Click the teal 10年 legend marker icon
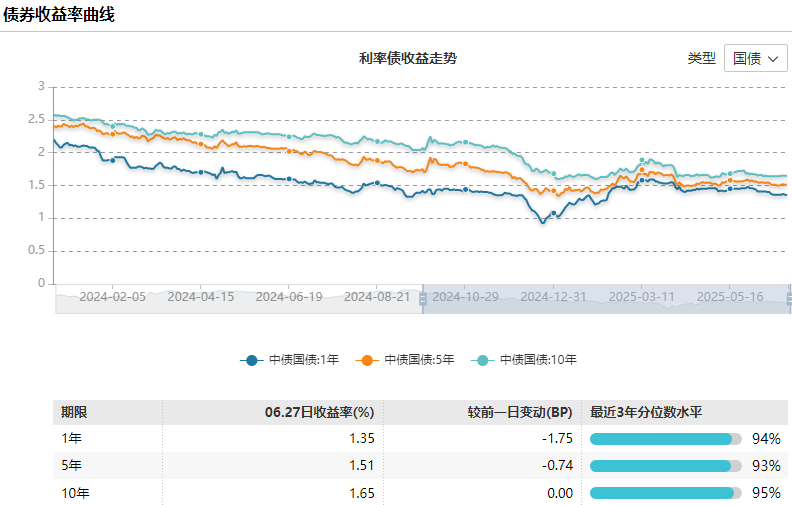 point(484,359)
